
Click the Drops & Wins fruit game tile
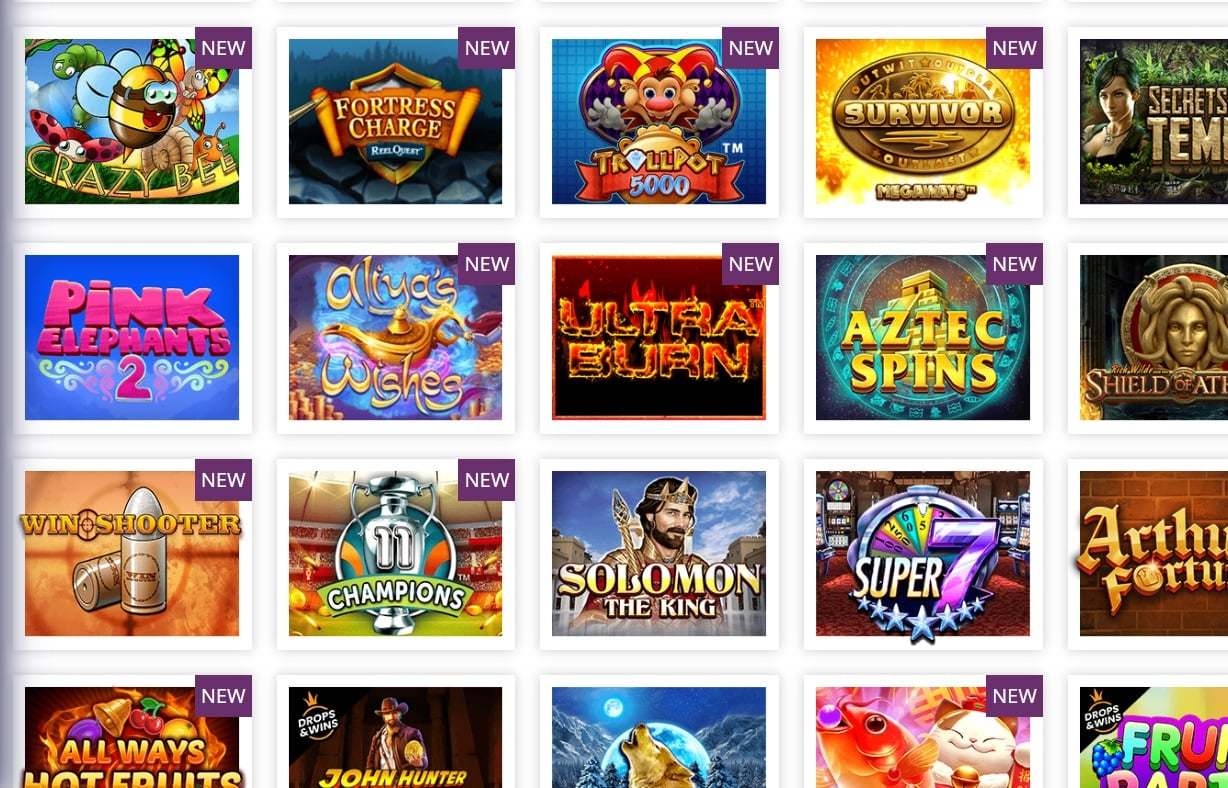(1154, 738)
